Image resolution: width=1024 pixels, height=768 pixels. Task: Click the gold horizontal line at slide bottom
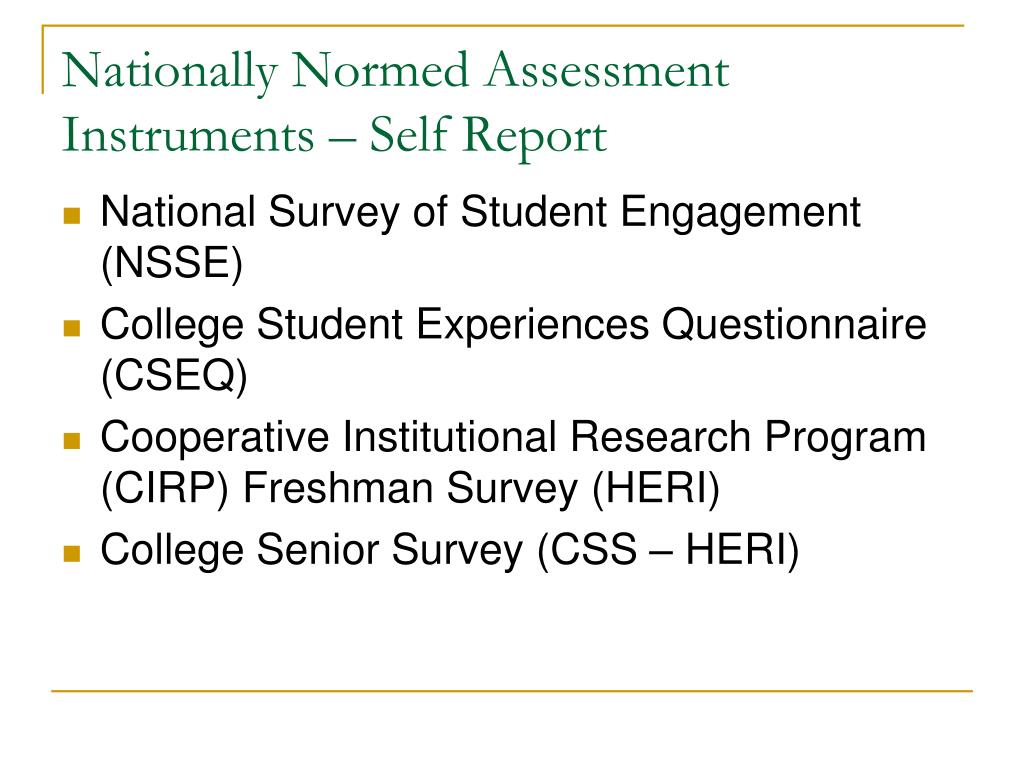(512, 690)
